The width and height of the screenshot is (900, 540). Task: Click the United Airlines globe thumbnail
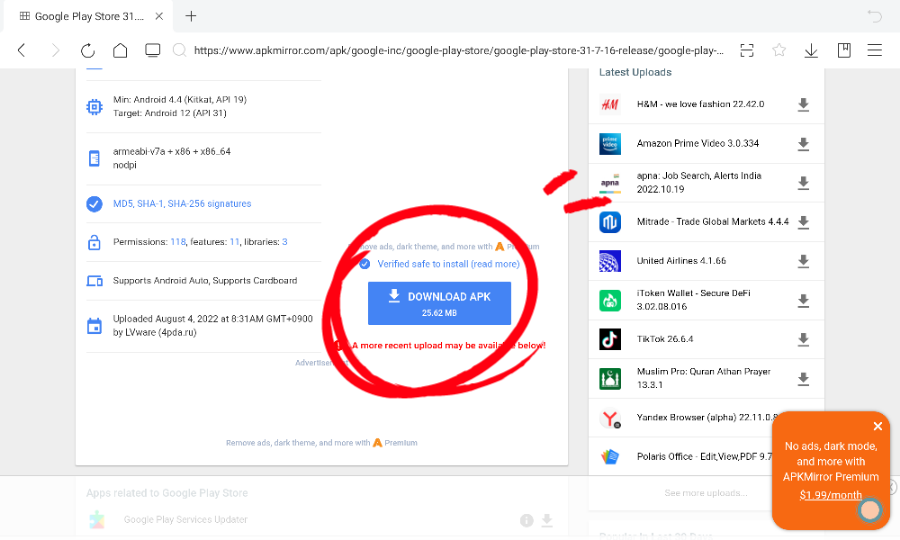click(x=610, y=261)
